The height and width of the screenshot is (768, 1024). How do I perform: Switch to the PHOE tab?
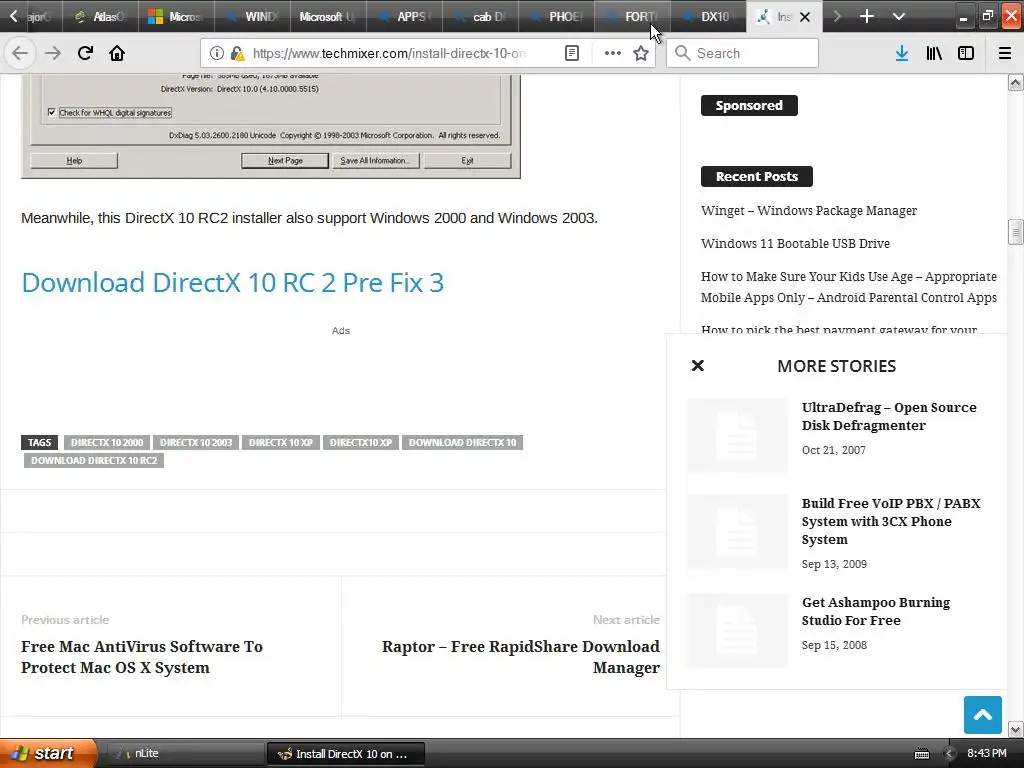556,16
